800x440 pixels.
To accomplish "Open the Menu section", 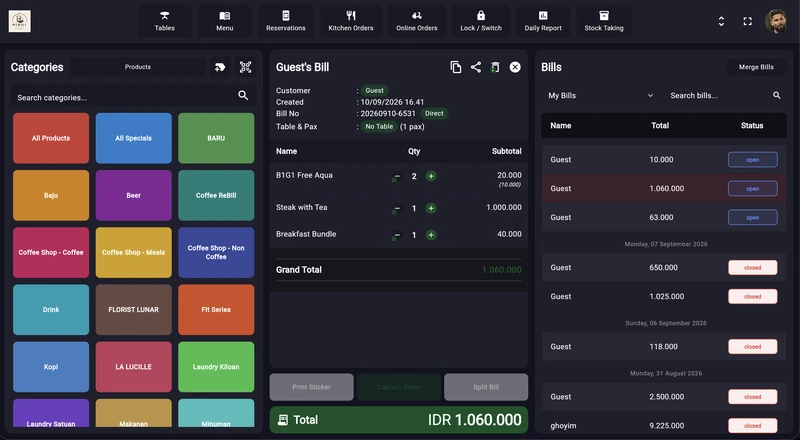I will [224, 21].
